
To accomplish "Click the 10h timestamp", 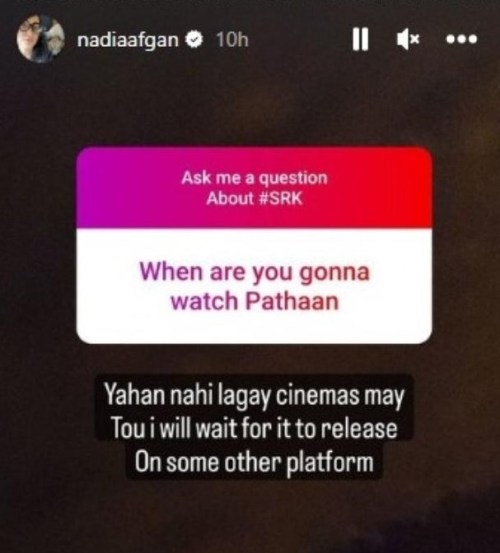I will tap(232, 40).
